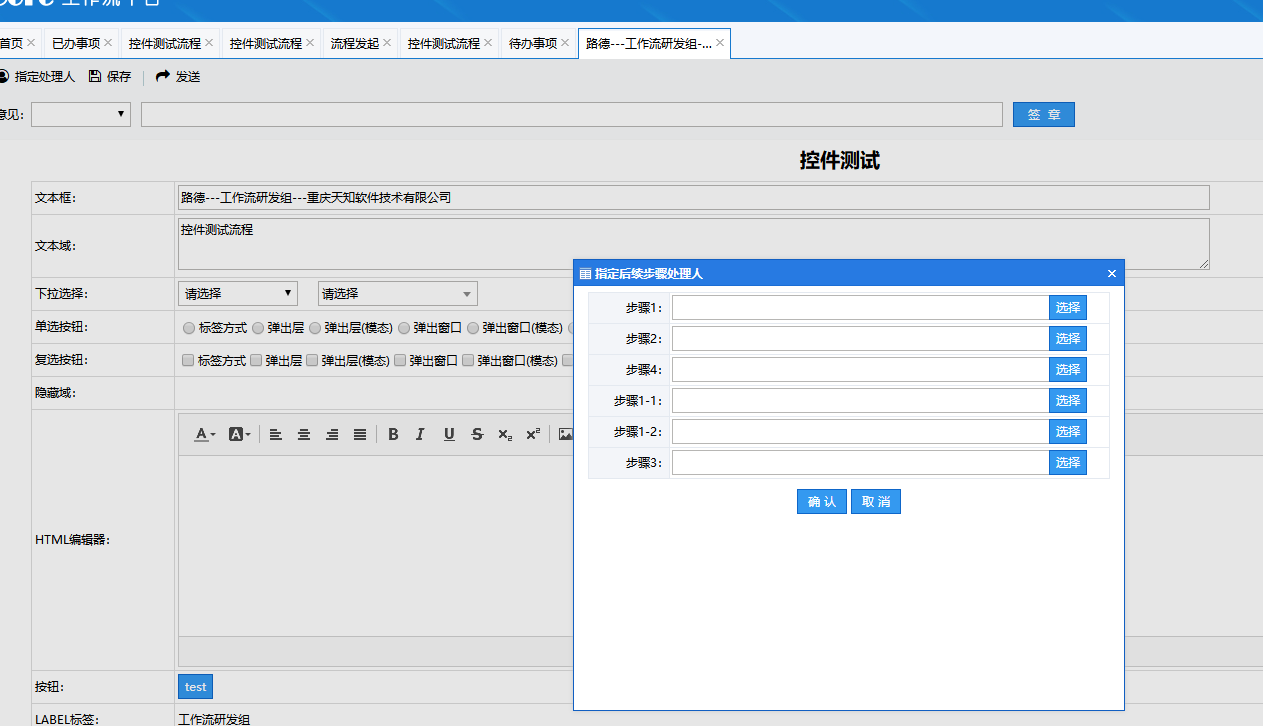Check the 弹出层 checkbox

256,361
